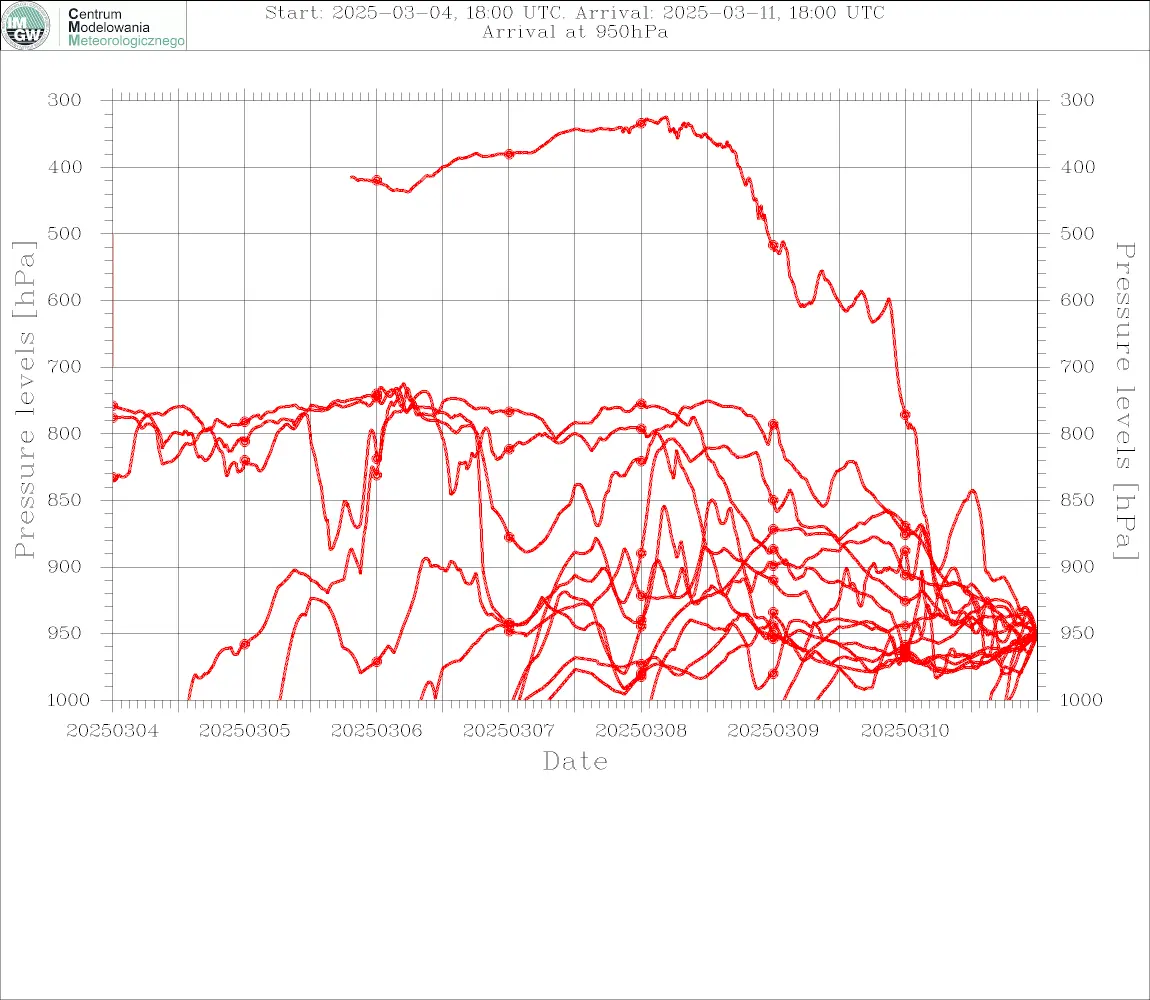Click the right axis 950 label

click(x=1077, y=633)
